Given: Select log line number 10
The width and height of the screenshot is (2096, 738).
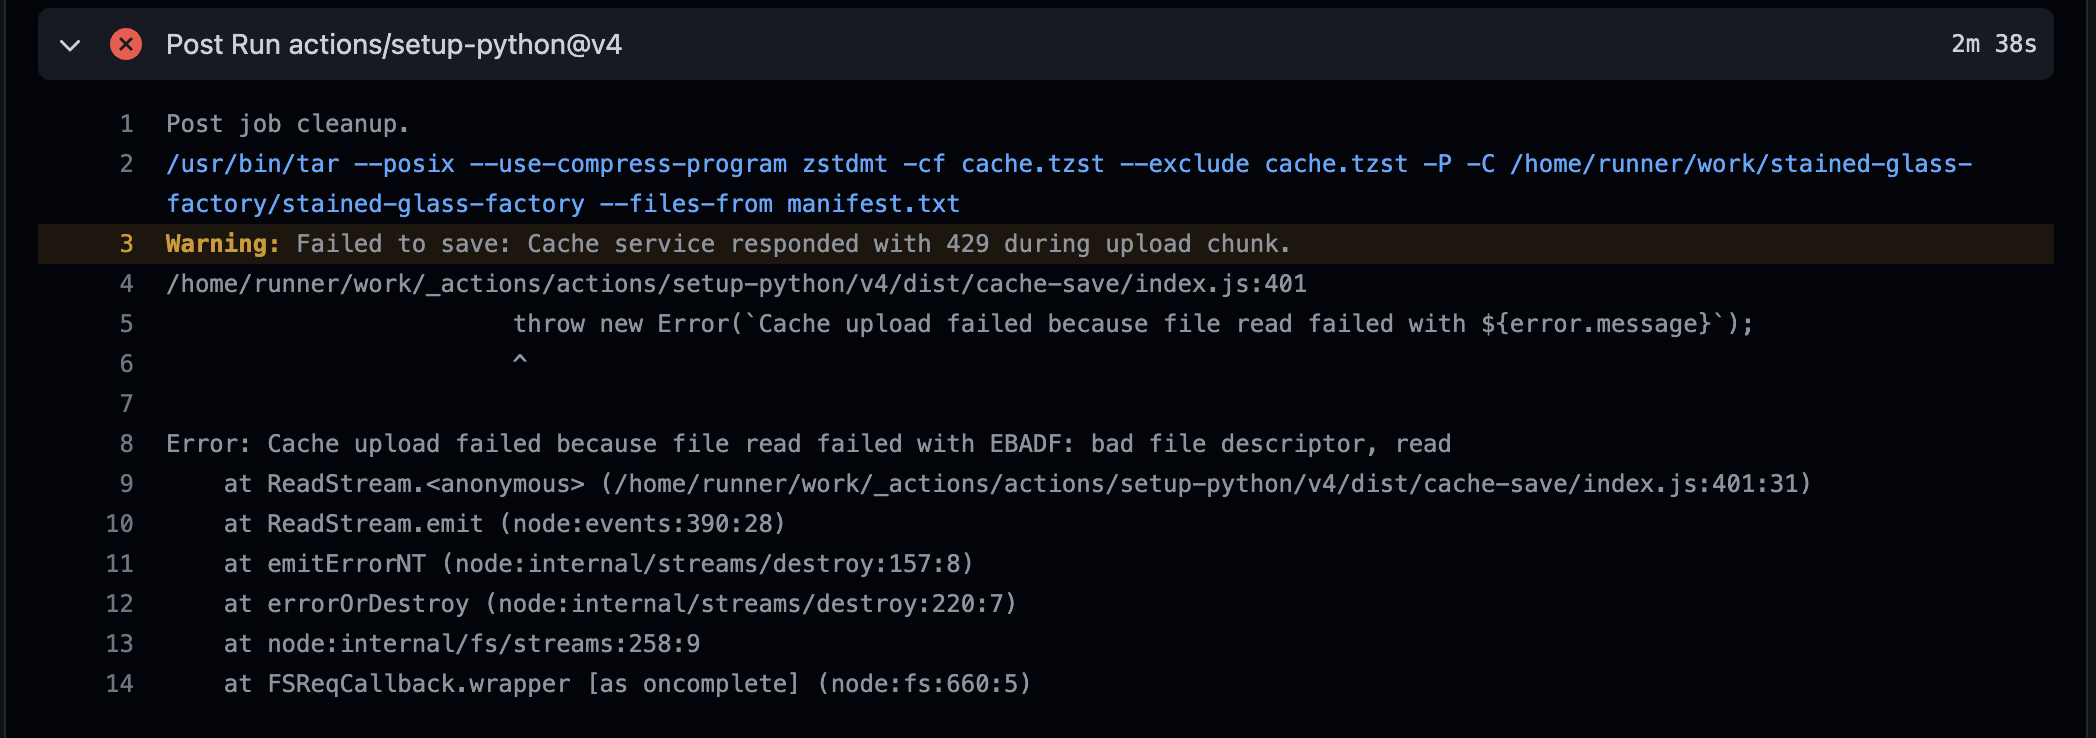Looking at the screenshot, I should pyautogui.click(x=120, y=524).
